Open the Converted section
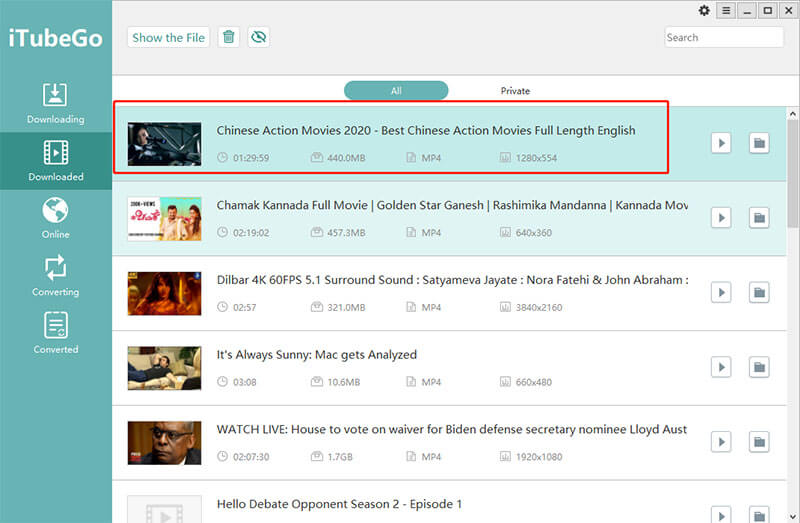 [x=55, y=333]
